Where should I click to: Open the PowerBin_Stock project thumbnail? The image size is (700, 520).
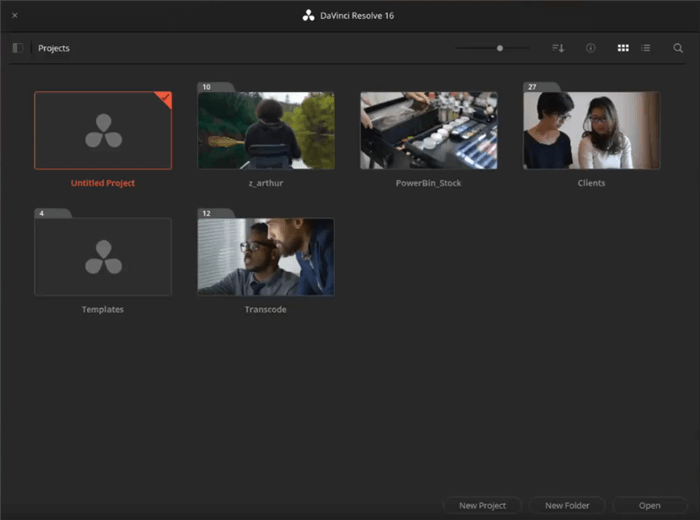429,131
